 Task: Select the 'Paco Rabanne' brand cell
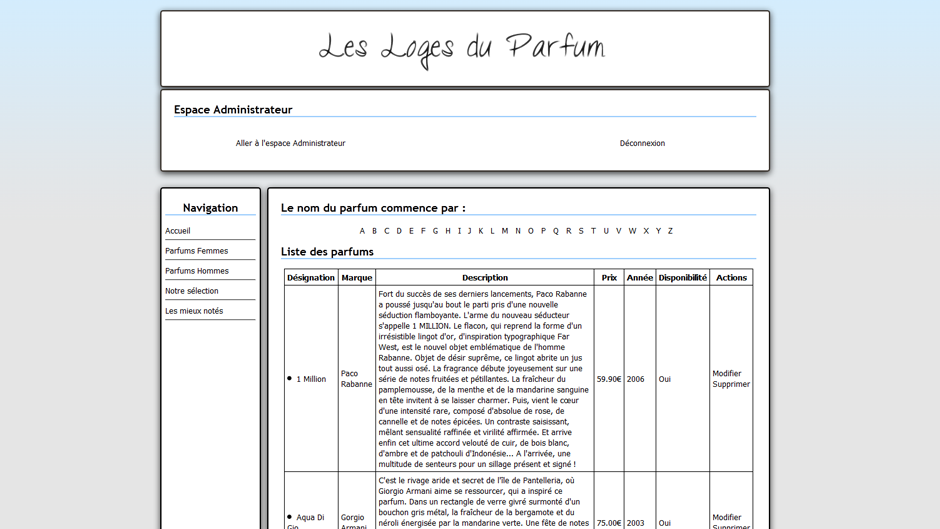pyautogui.click(x=357, y=379)
